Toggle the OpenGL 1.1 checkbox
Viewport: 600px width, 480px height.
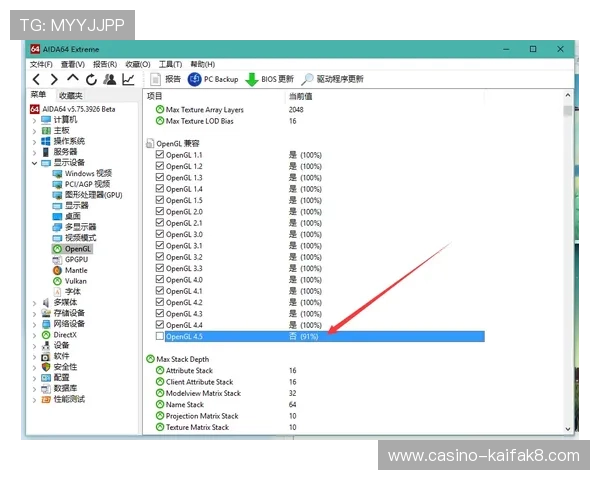160,155
